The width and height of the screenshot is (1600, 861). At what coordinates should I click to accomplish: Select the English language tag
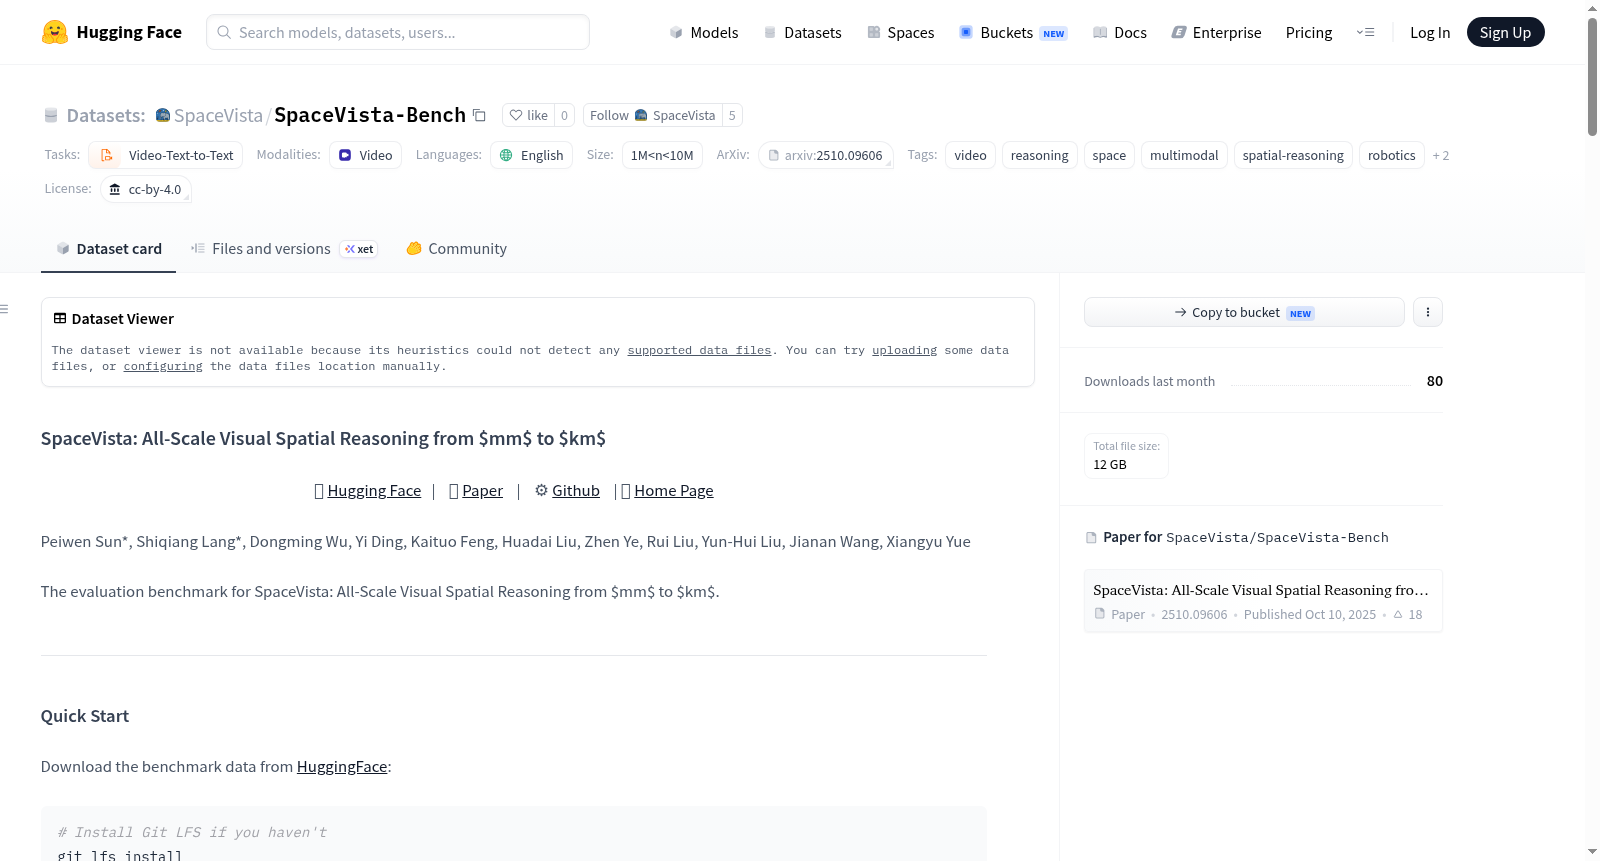point(531,155)
